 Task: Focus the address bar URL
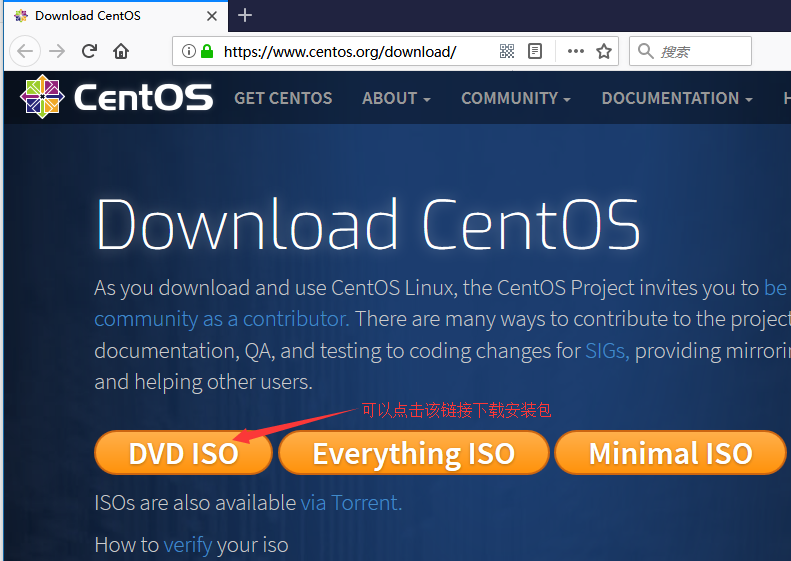(340, 51)
